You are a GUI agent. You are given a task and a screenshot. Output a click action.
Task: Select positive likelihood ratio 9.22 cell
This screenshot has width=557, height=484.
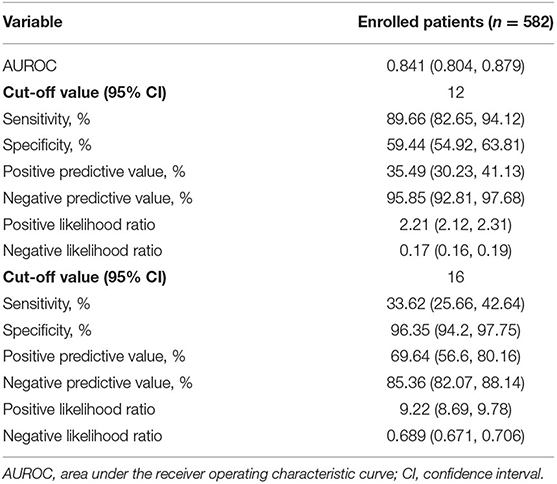pos(455,409)
